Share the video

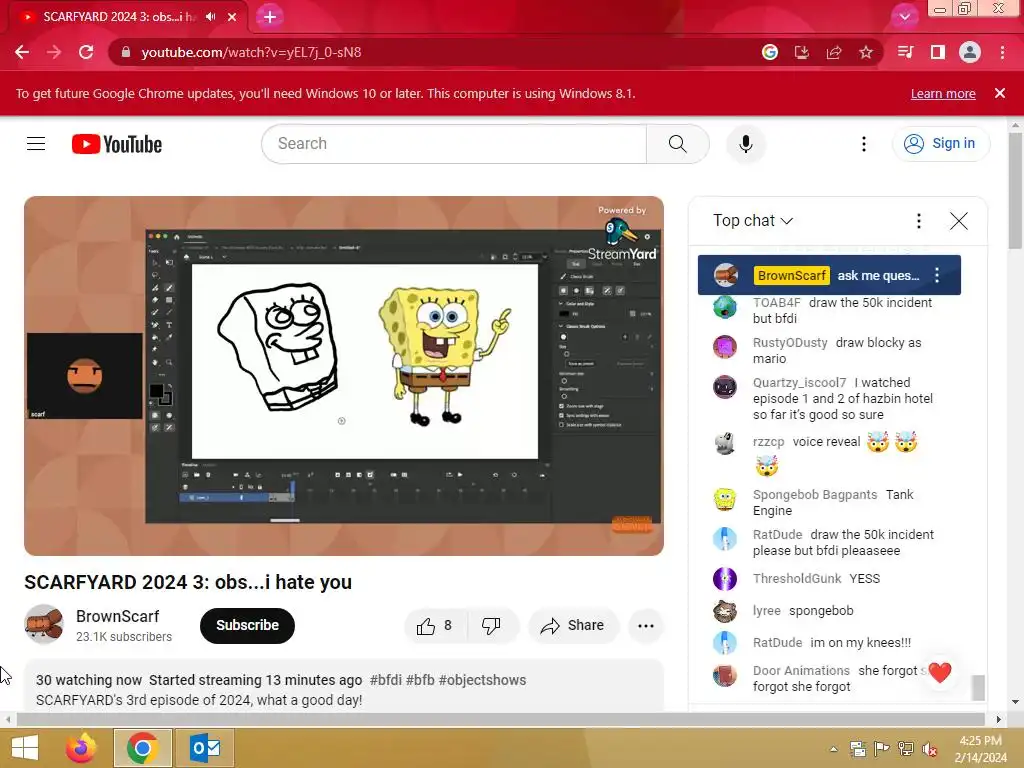click(572, 626)
